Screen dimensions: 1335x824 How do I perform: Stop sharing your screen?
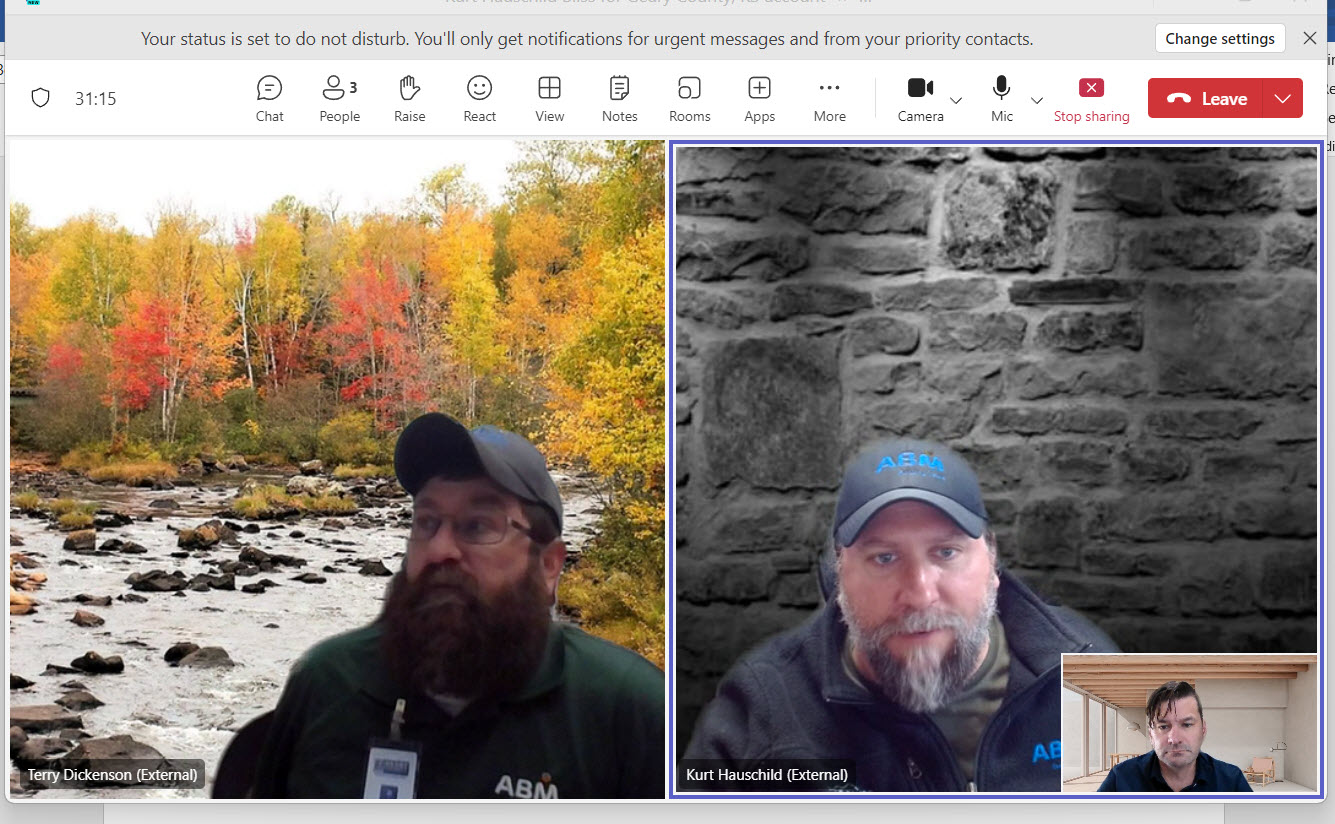[x=1091, y=99]
